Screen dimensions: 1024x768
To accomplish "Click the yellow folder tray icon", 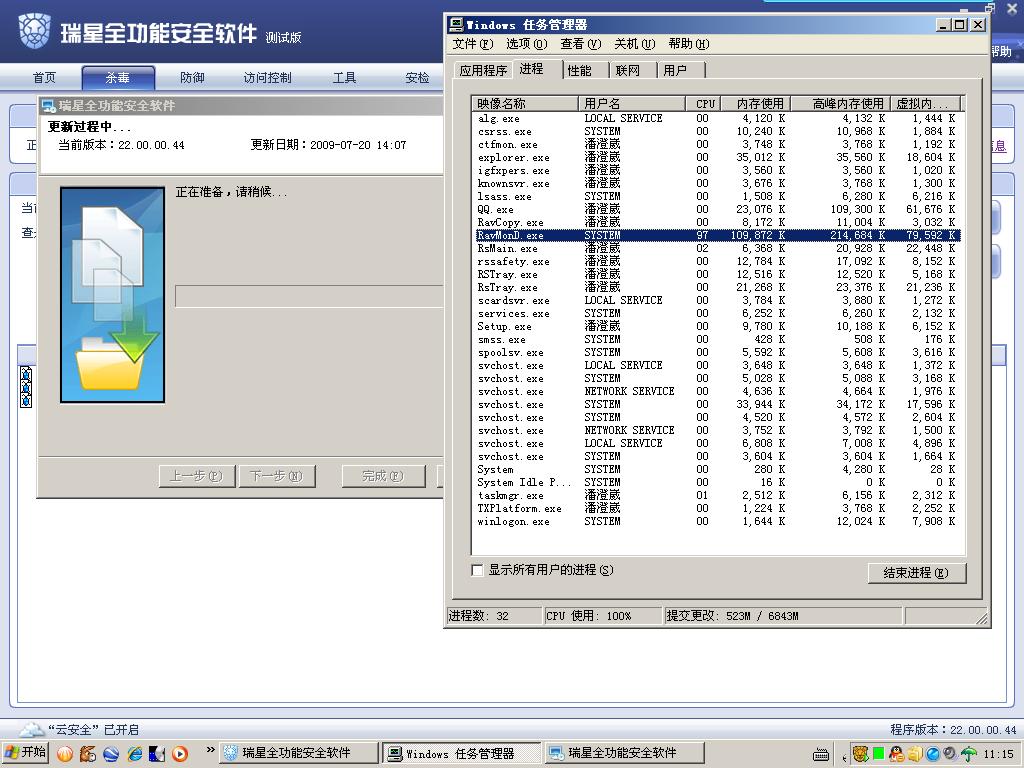I will (x=915, y=754).
